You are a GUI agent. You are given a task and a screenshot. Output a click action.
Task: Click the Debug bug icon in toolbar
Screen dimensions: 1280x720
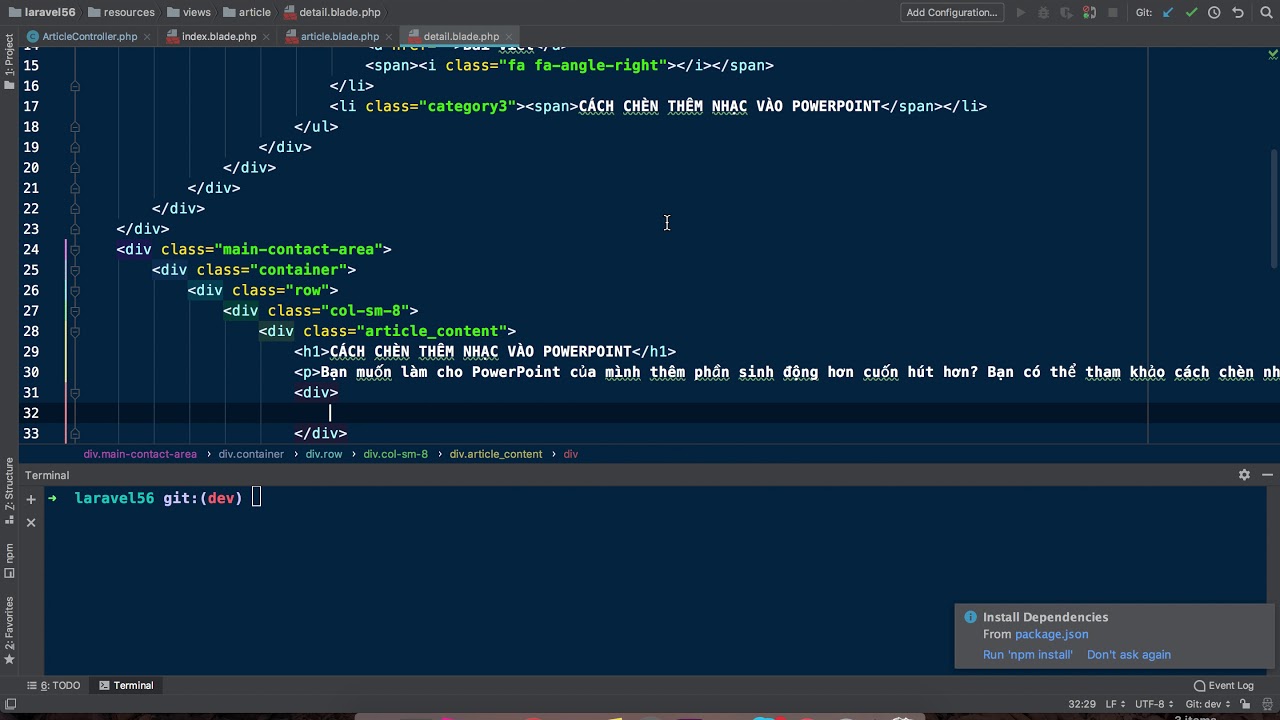(1044, 13)
